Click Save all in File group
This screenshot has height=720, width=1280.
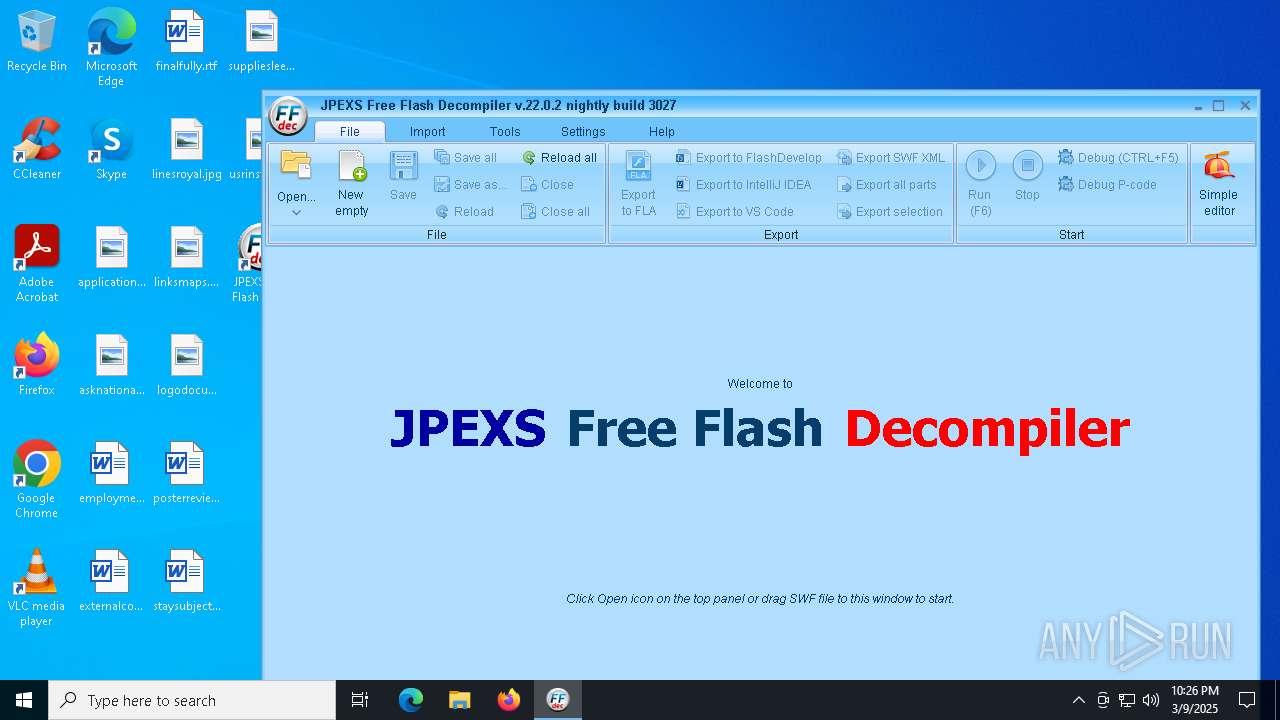click(465, 158)
